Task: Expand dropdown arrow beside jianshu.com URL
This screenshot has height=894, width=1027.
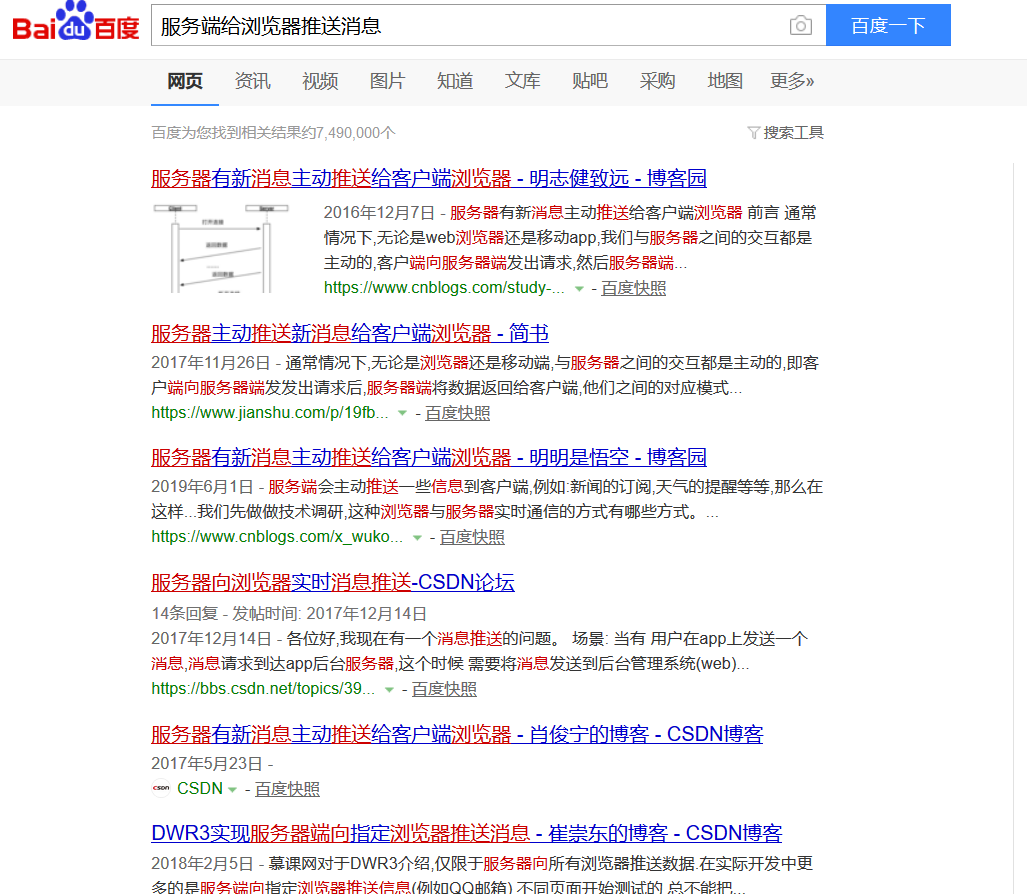Action: coord(403,413)
